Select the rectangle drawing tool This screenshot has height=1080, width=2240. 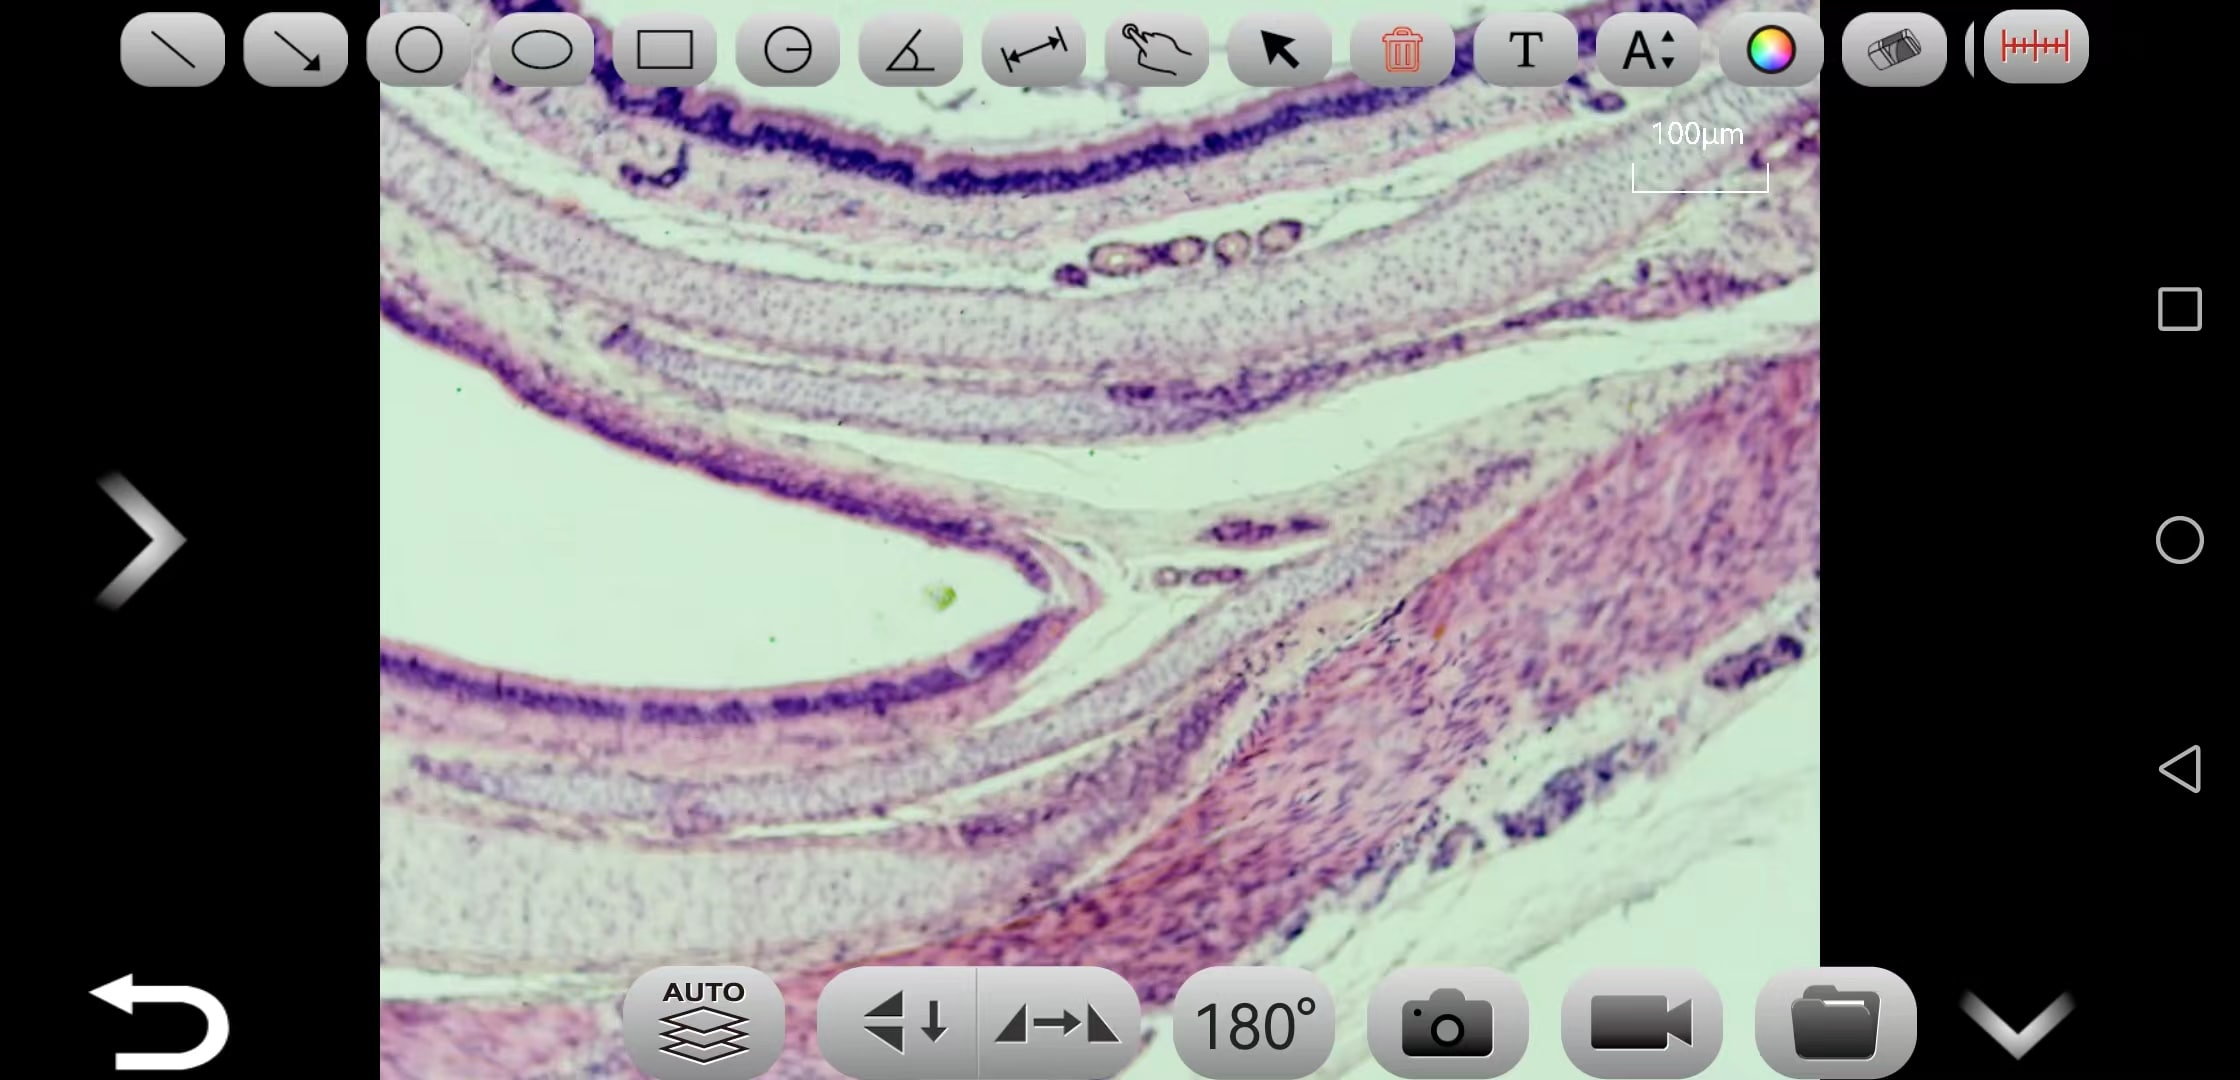point(665,49)
